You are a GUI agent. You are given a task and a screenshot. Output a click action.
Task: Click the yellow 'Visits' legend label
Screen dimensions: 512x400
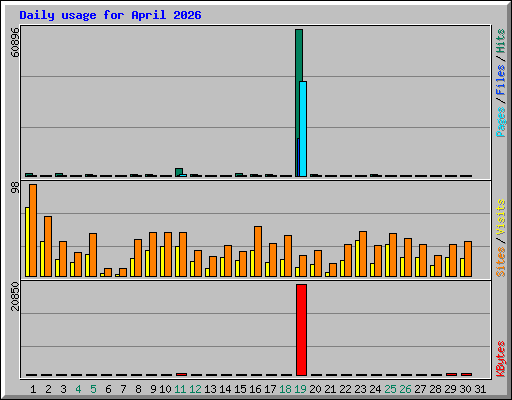500,217
